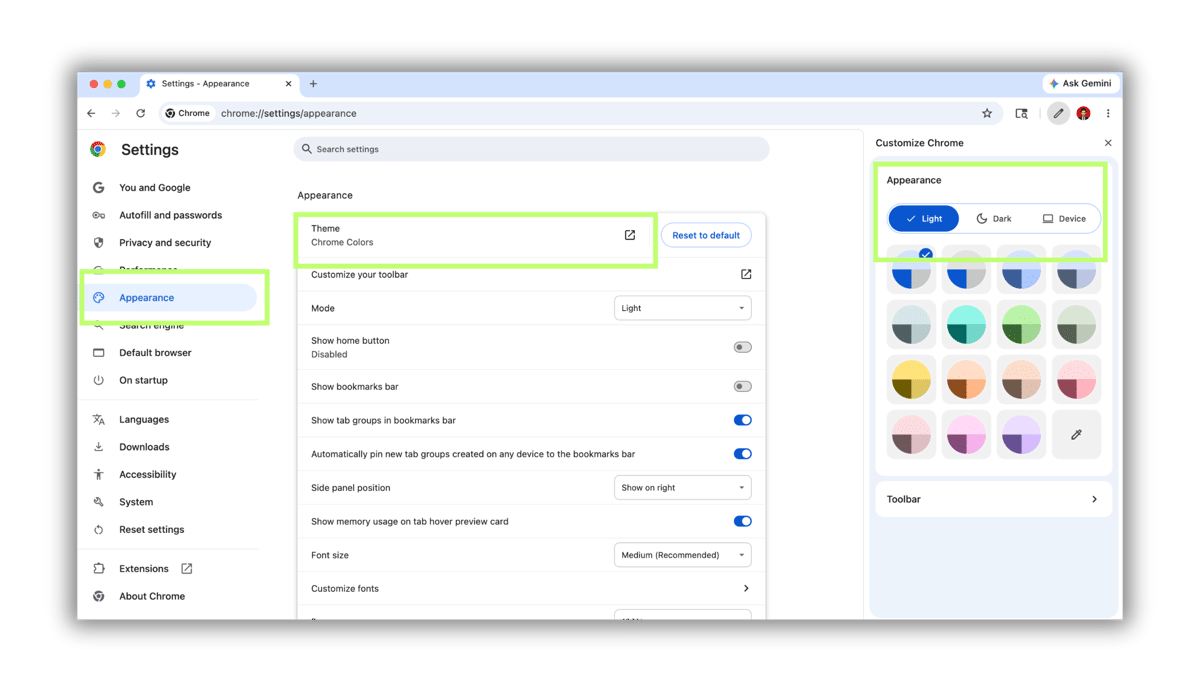Pick the teal aqua color swatch

[966, 325]
